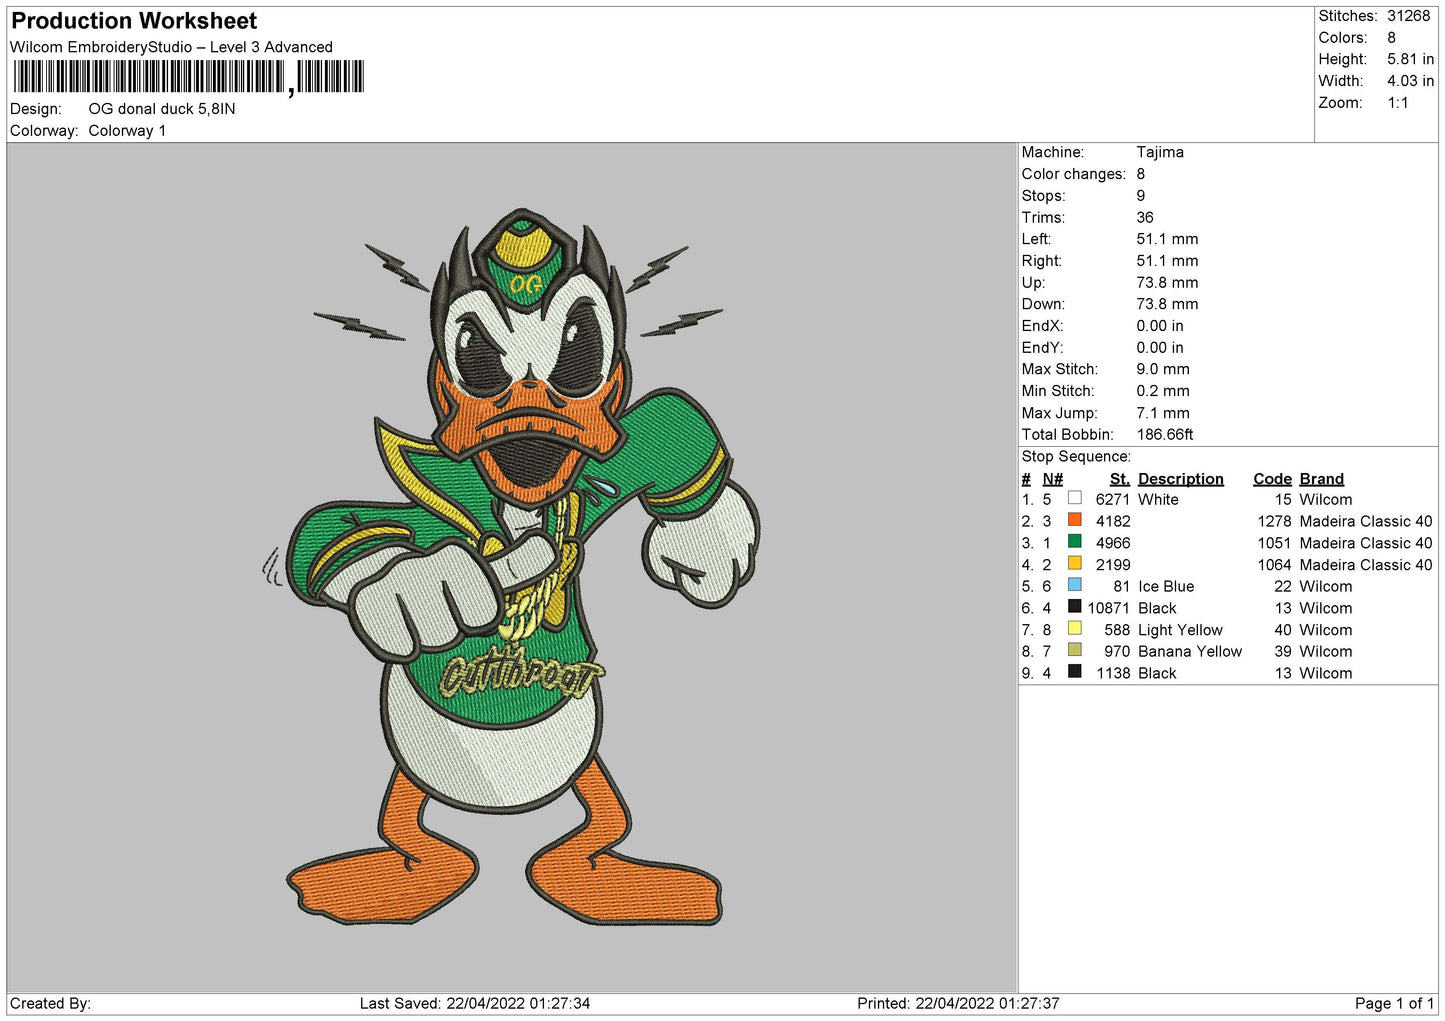Screen dimensions: 1445x1021
Task: Click the 'Stop Sequence:' label
Action: pos(1076,456)
